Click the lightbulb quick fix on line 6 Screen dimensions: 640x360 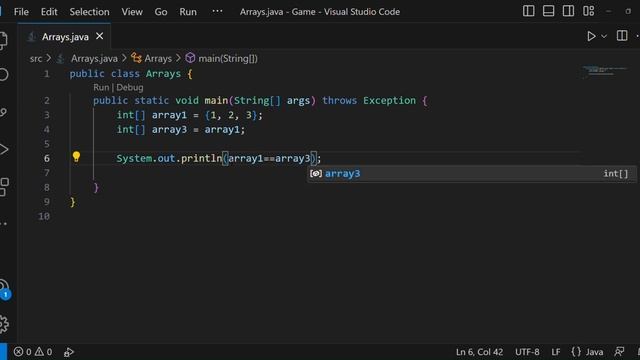point(76,157)
